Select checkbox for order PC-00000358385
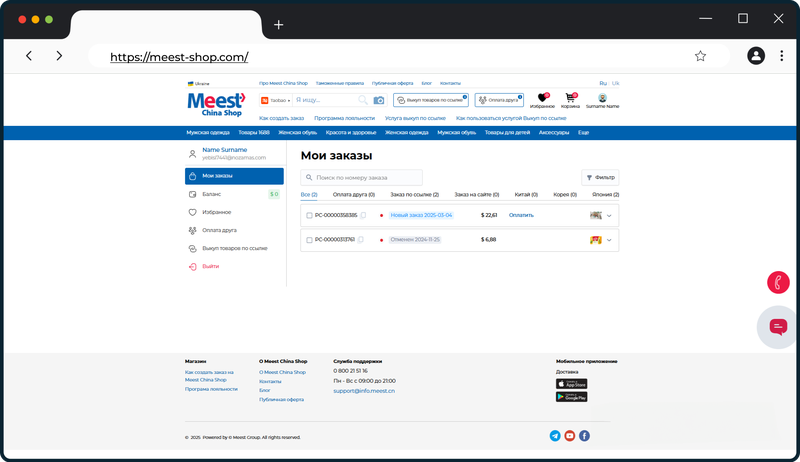 (309, 216)
